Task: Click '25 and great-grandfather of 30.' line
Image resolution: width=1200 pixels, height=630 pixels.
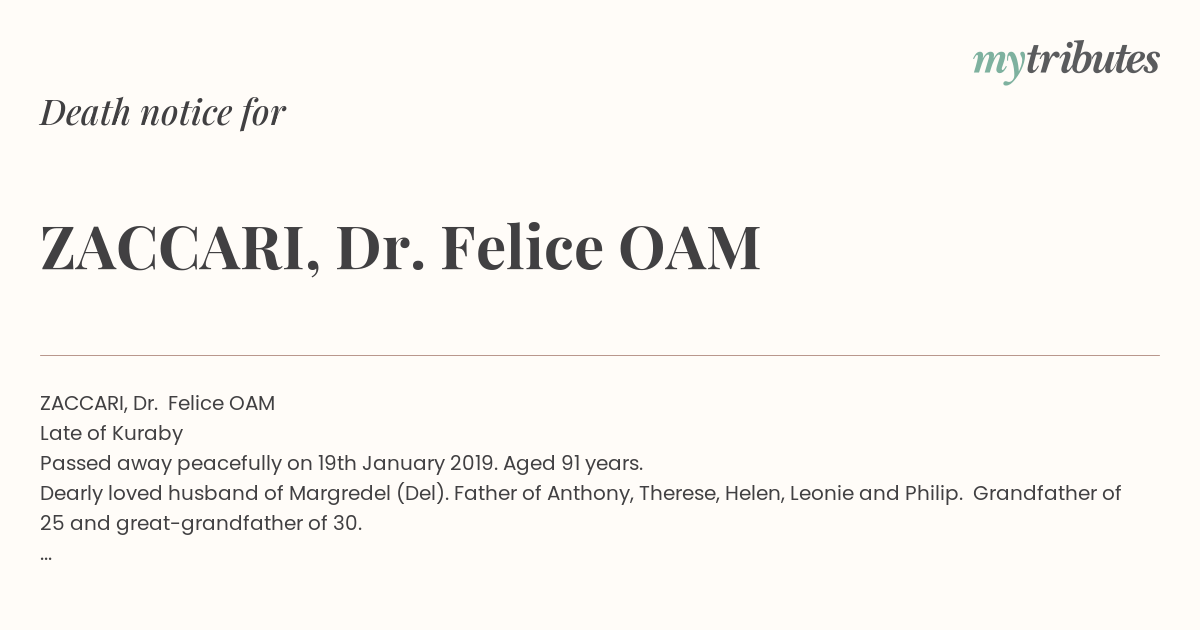Action: pos(201,524)
